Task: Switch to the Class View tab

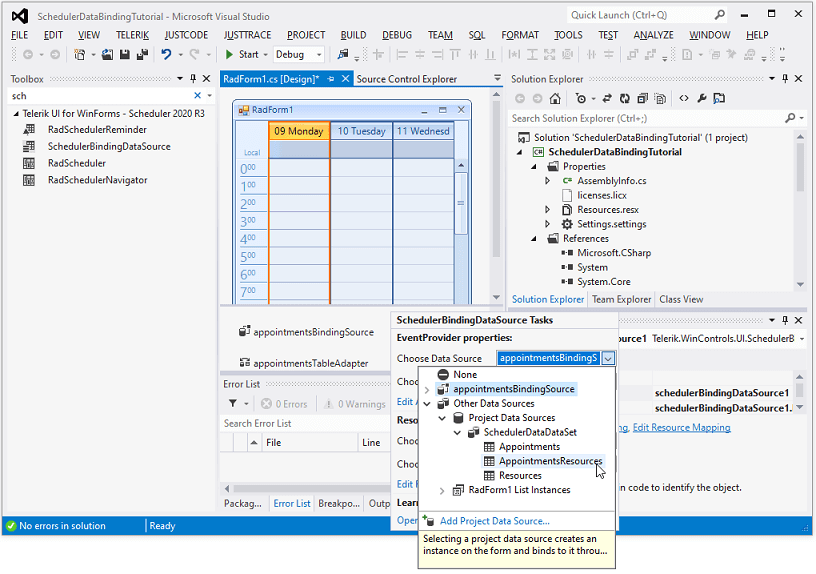Action: click(681, 299)
